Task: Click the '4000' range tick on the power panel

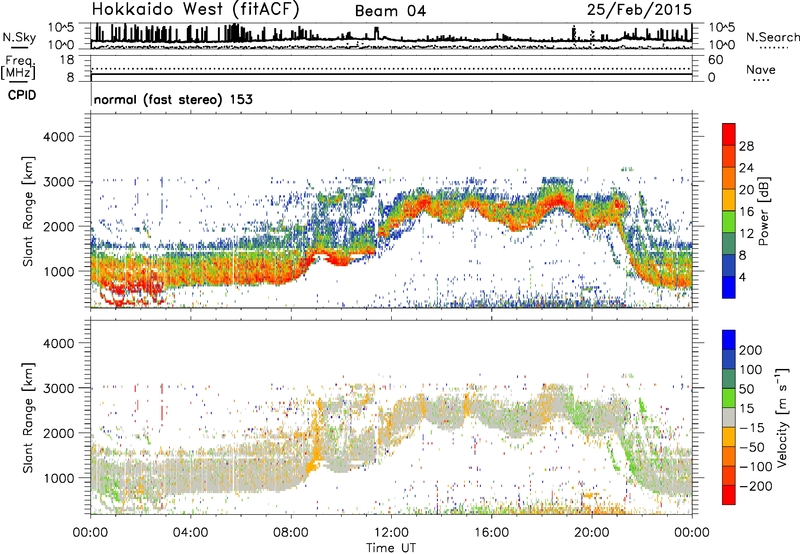Action: pyautogui.click(x=58, y=137)
